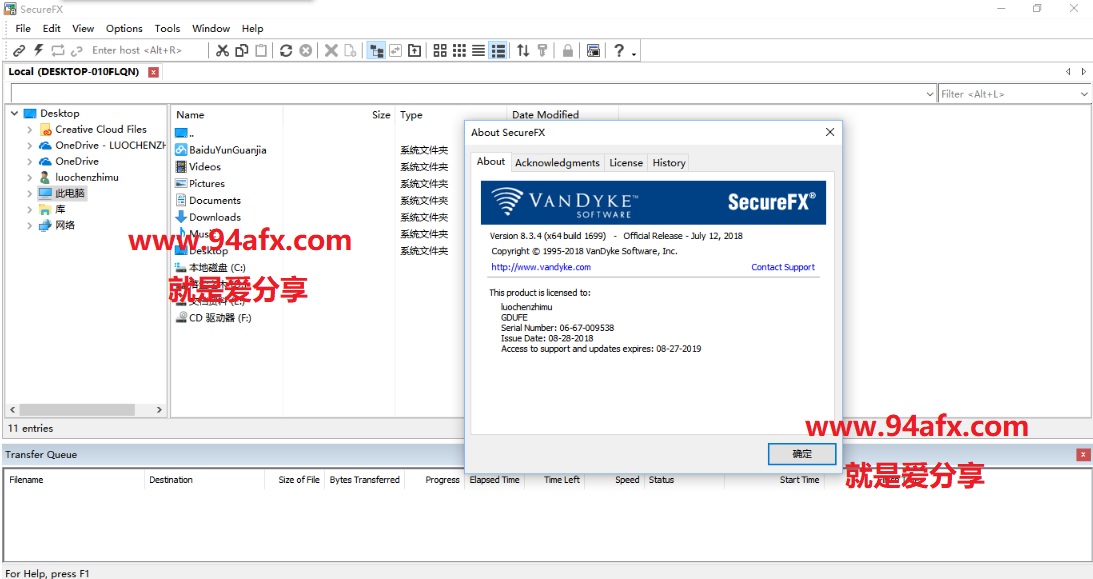Screen dimensions: 1093x579
Task: Click the folder tree horizontal scrollbar
Action: (x=77, y=410)
